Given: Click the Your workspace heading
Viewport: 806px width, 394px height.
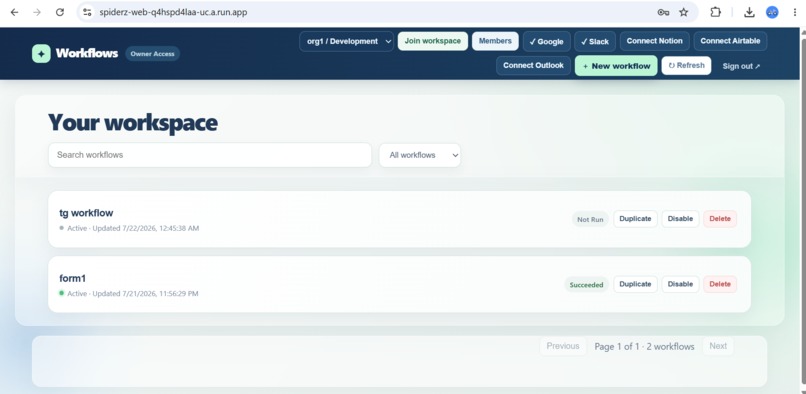Looking at the screenshot, I should 133,123.
